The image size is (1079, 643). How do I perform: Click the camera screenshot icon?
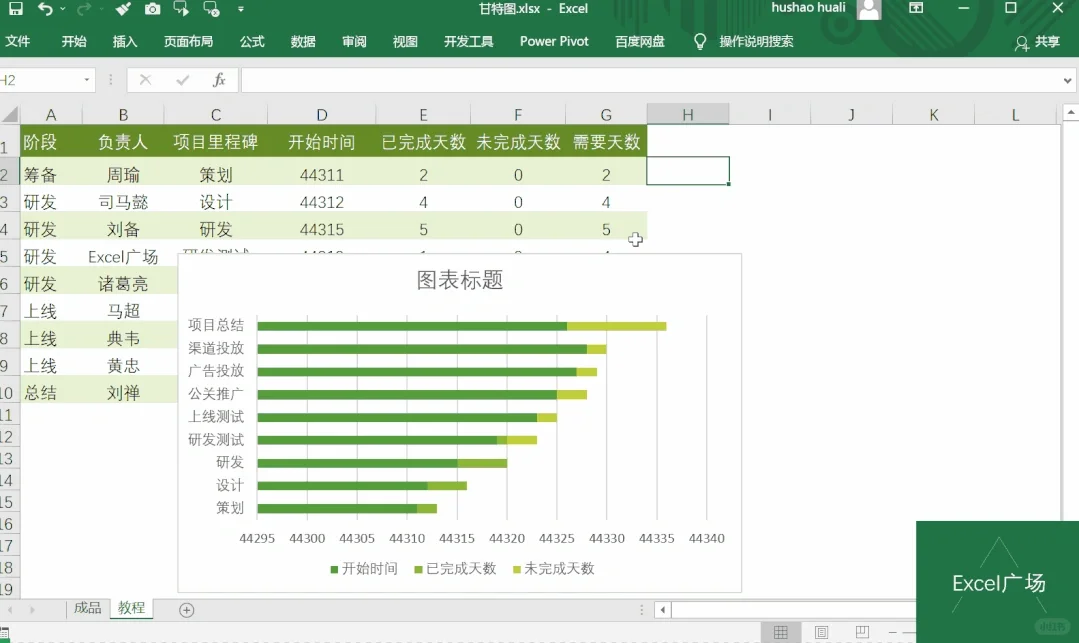click(x=152, y=8)
